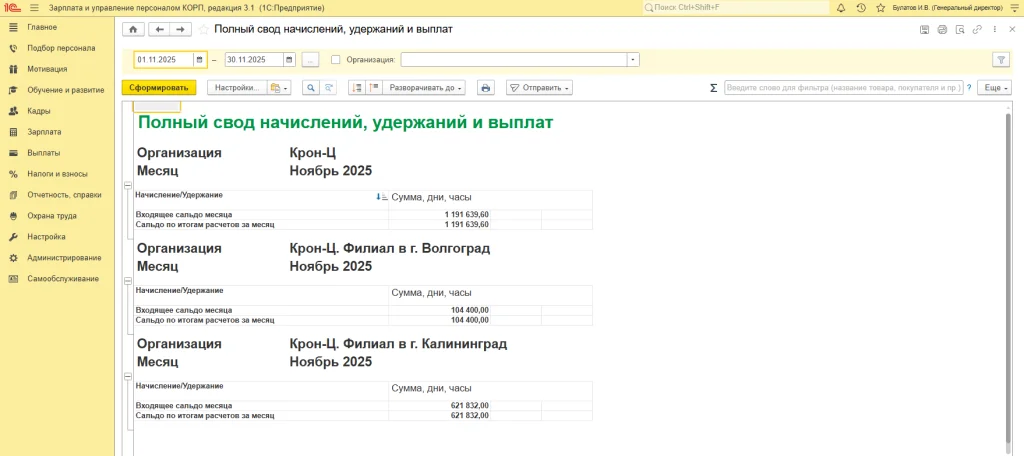The image size is (1024, 456).
Task: Open Администрирование section
Action: click(64, 257)
